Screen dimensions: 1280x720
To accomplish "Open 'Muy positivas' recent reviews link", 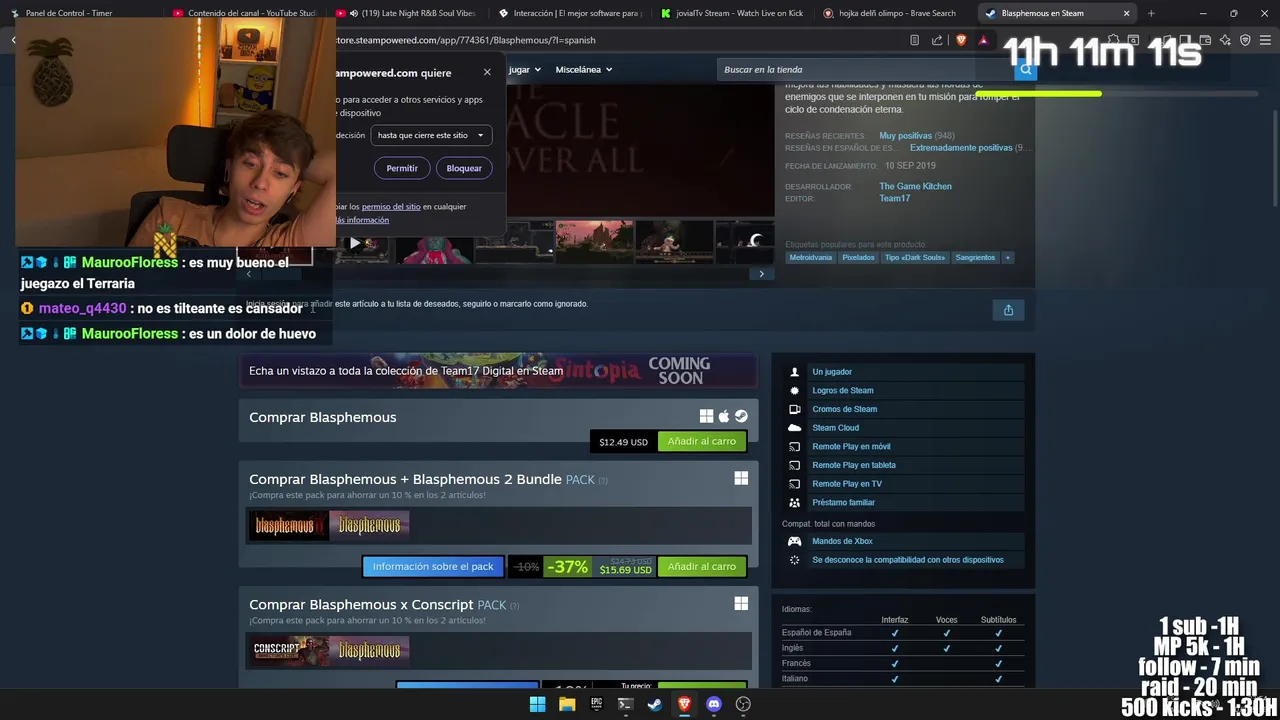I will [x=905, y=136].
